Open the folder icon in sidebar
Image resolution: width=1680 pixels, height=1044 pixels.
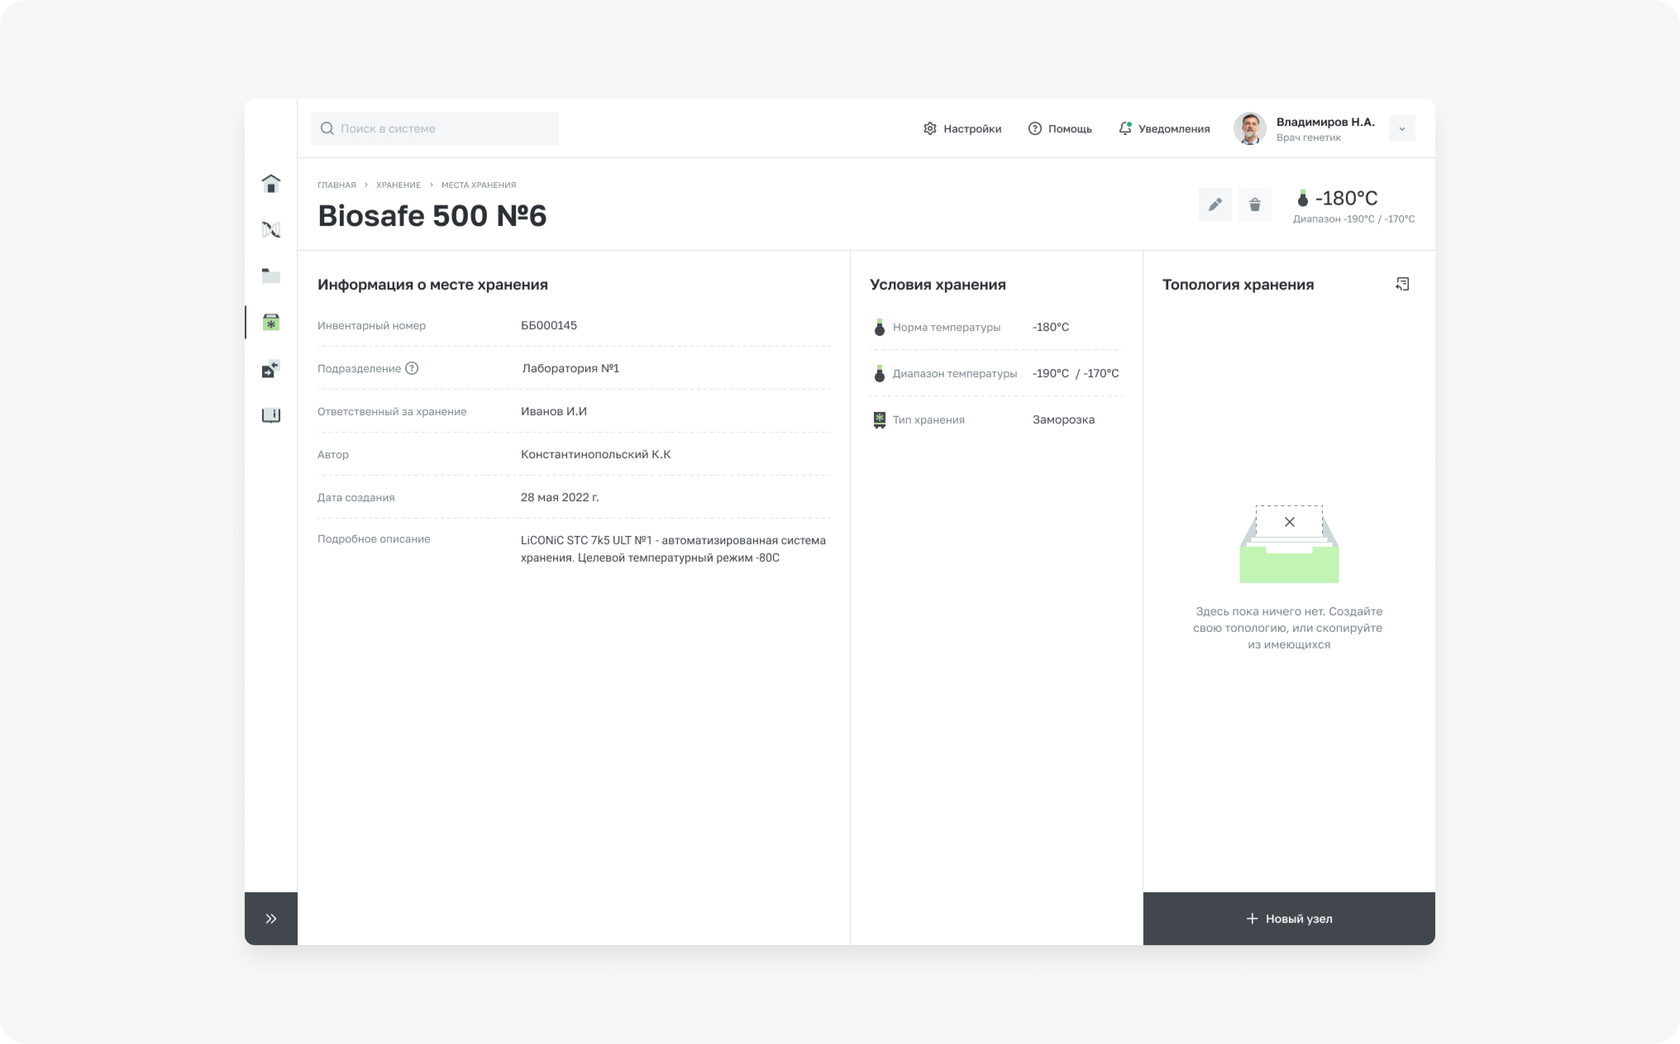271,276
